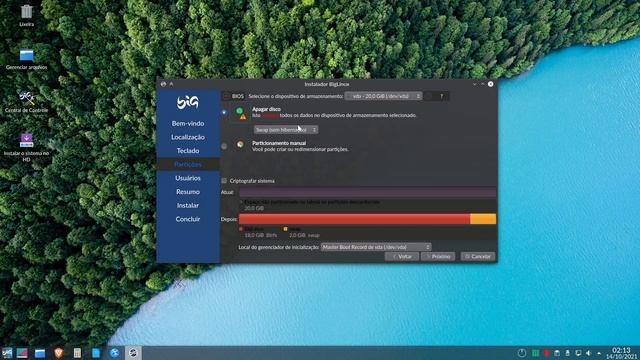This screenshot has height=360, width=640.
Task: Click the installer window menu icon in titlebar
Action: pos(163,84)
